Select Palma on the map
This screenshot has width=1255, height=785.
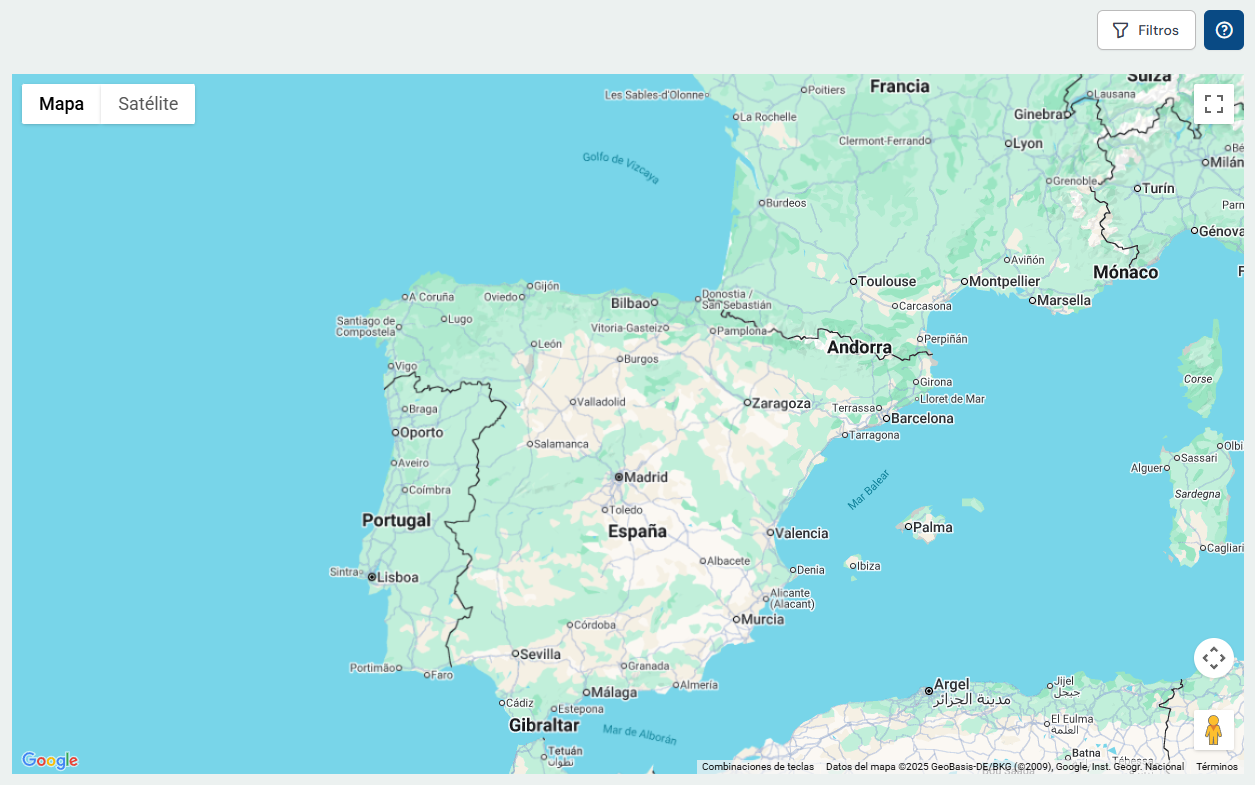point(932,527)
